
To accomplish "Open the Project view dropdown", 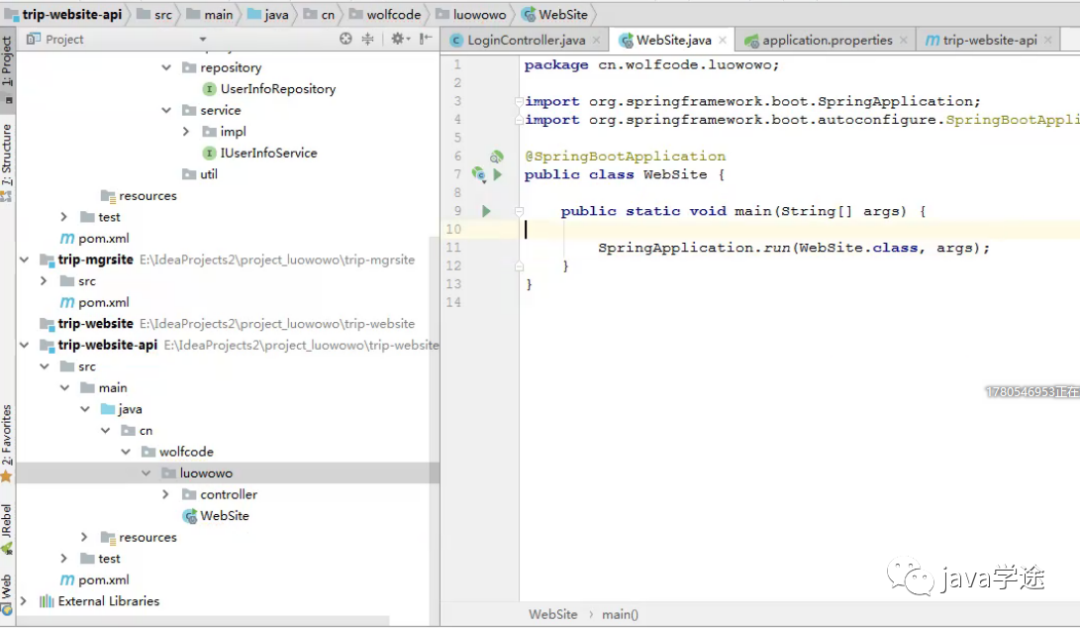I will pyautogui.click(x=203, y=40).
